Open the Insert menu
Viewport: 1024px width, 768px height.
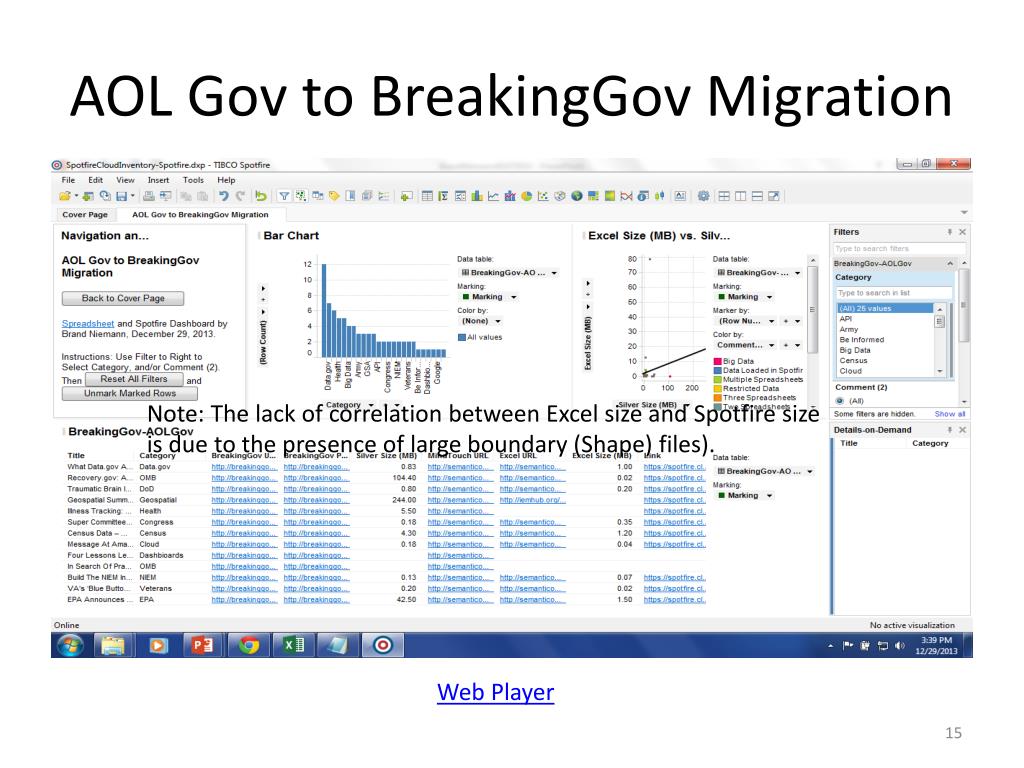point(158,180)
